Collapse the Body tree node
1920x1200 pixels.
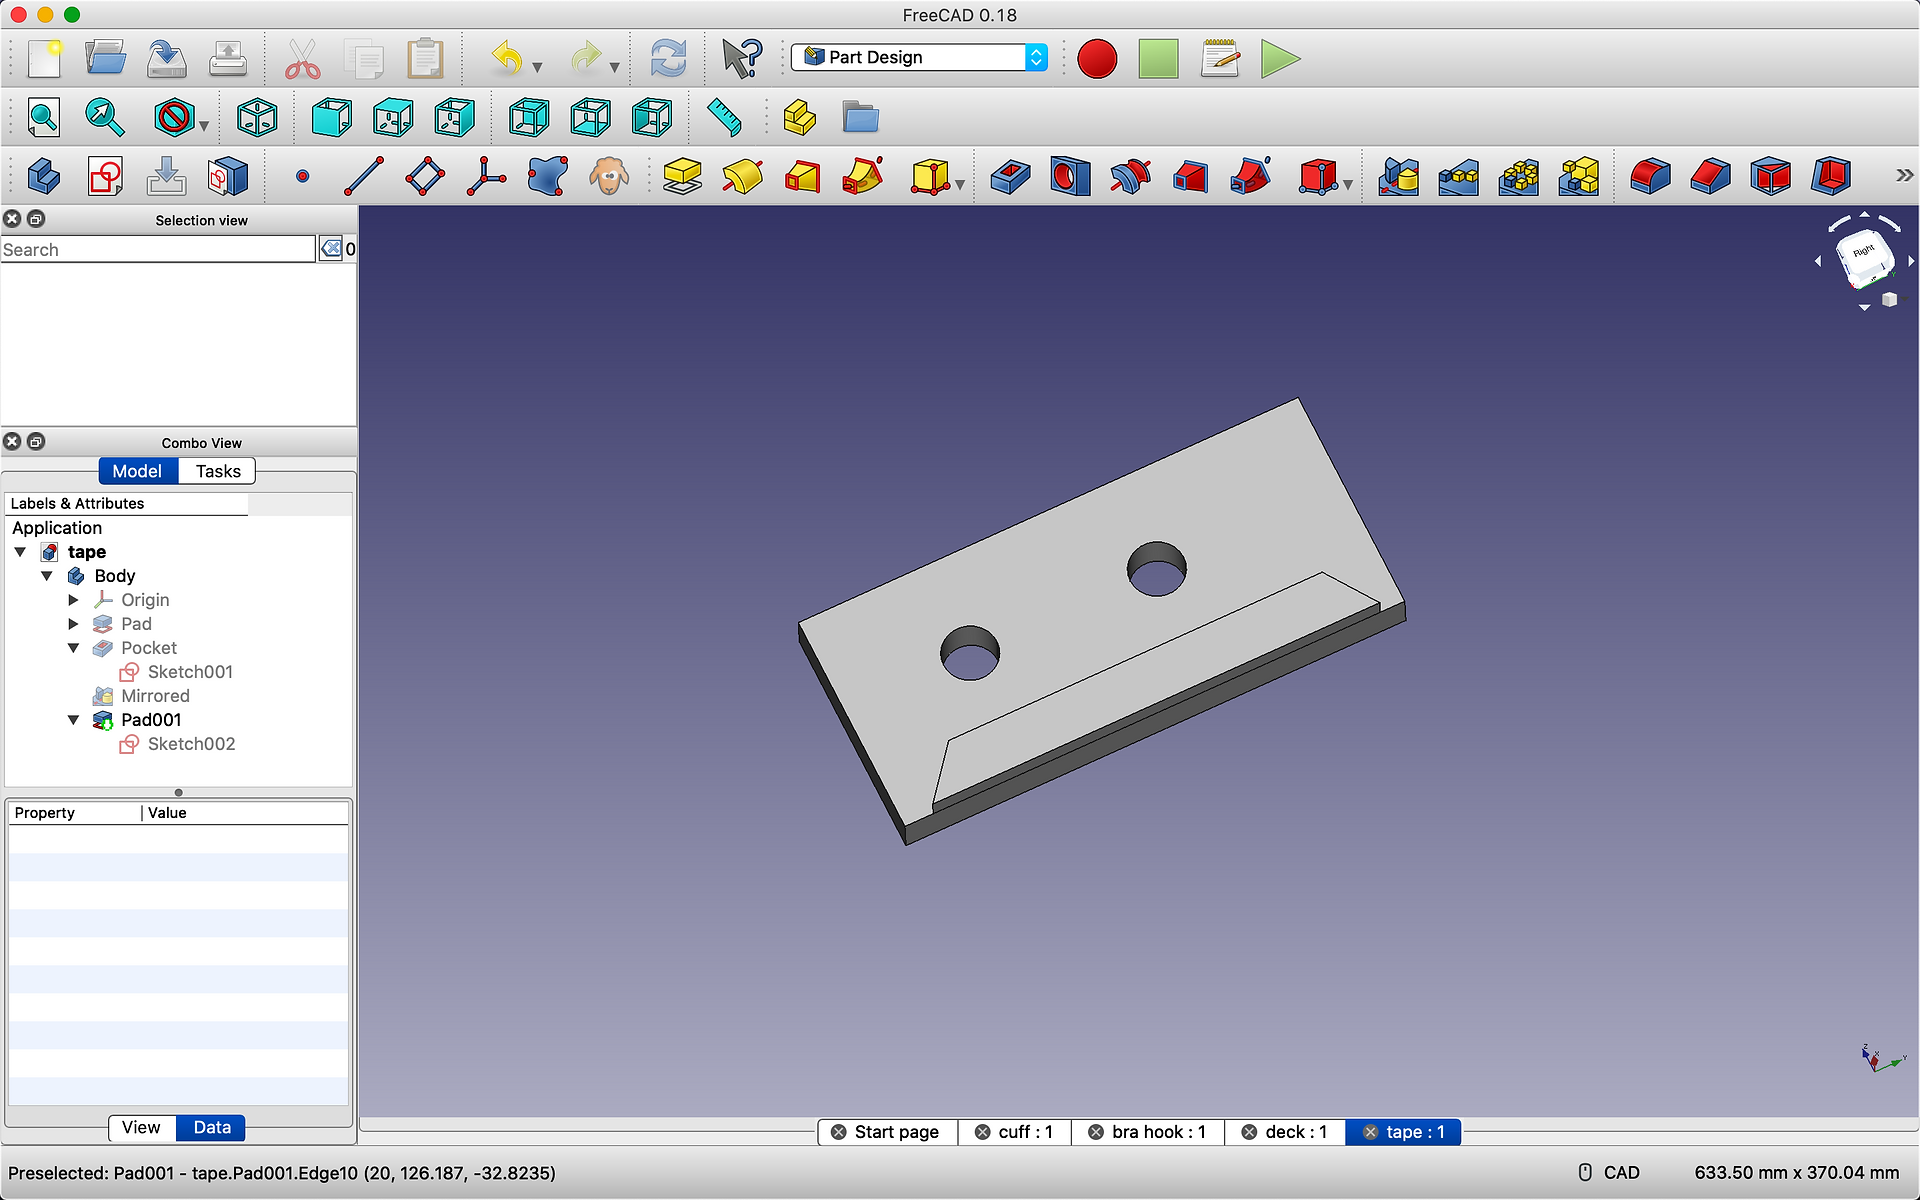pyautogui.click(x=47, y=576)
